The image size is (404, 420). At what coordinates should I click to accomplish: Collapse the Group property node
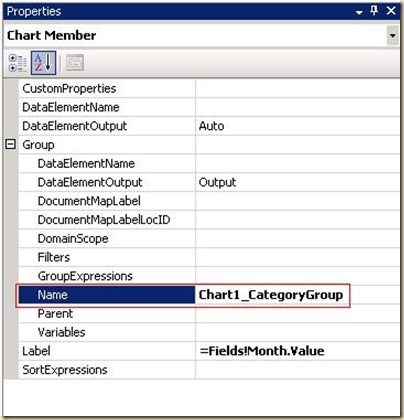point(11,144)
